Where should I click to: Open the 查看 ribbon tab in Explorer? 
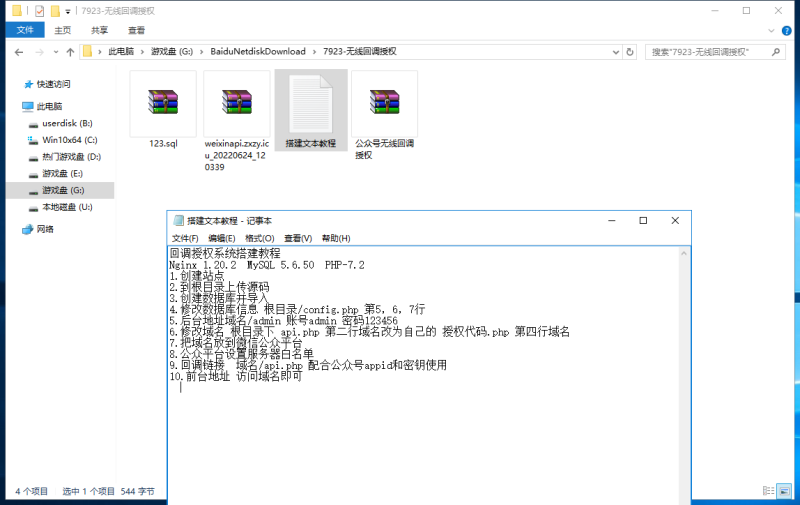(136, 30)
